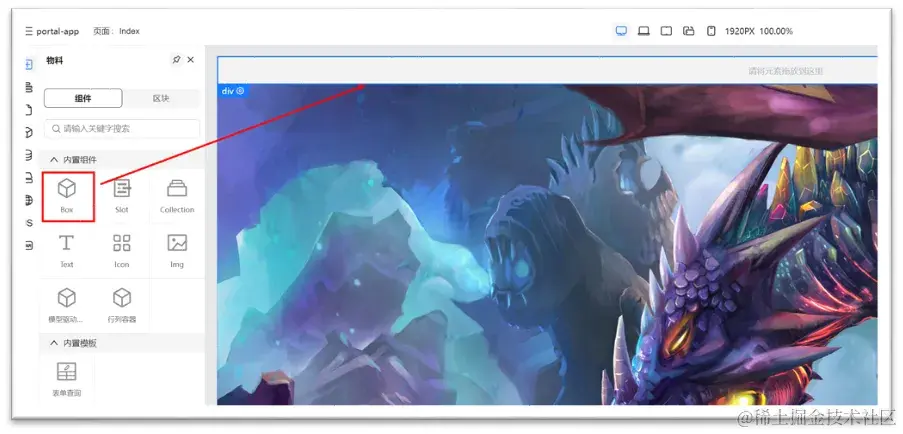The image size is (903, 434).
Task: Pick the Collection component
Action: pos(177,196)
